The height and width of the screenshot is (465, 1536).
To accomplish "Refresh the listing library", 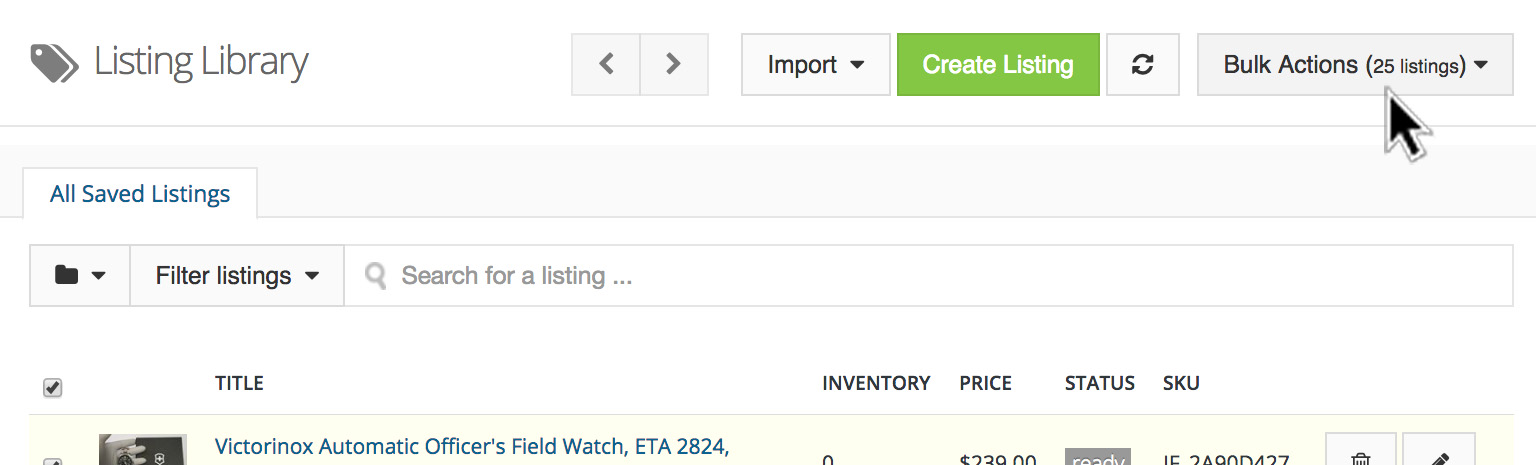I will pos(1142,64).
